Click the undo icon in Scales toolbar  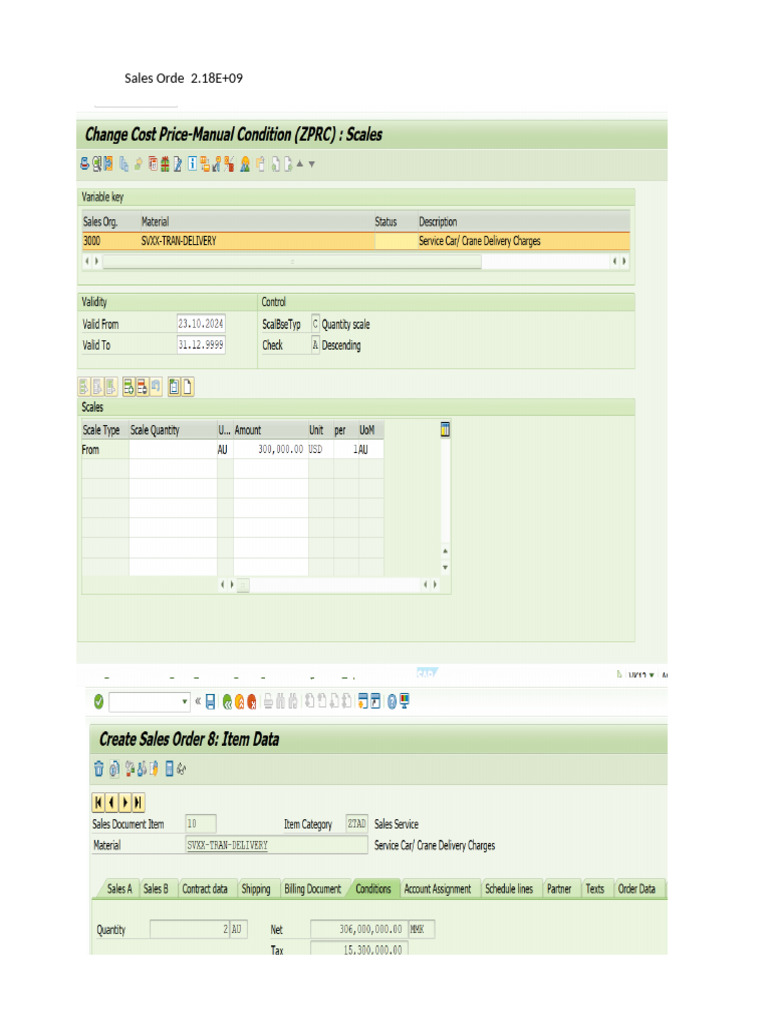pyautogui.click(x=156, y=387)
